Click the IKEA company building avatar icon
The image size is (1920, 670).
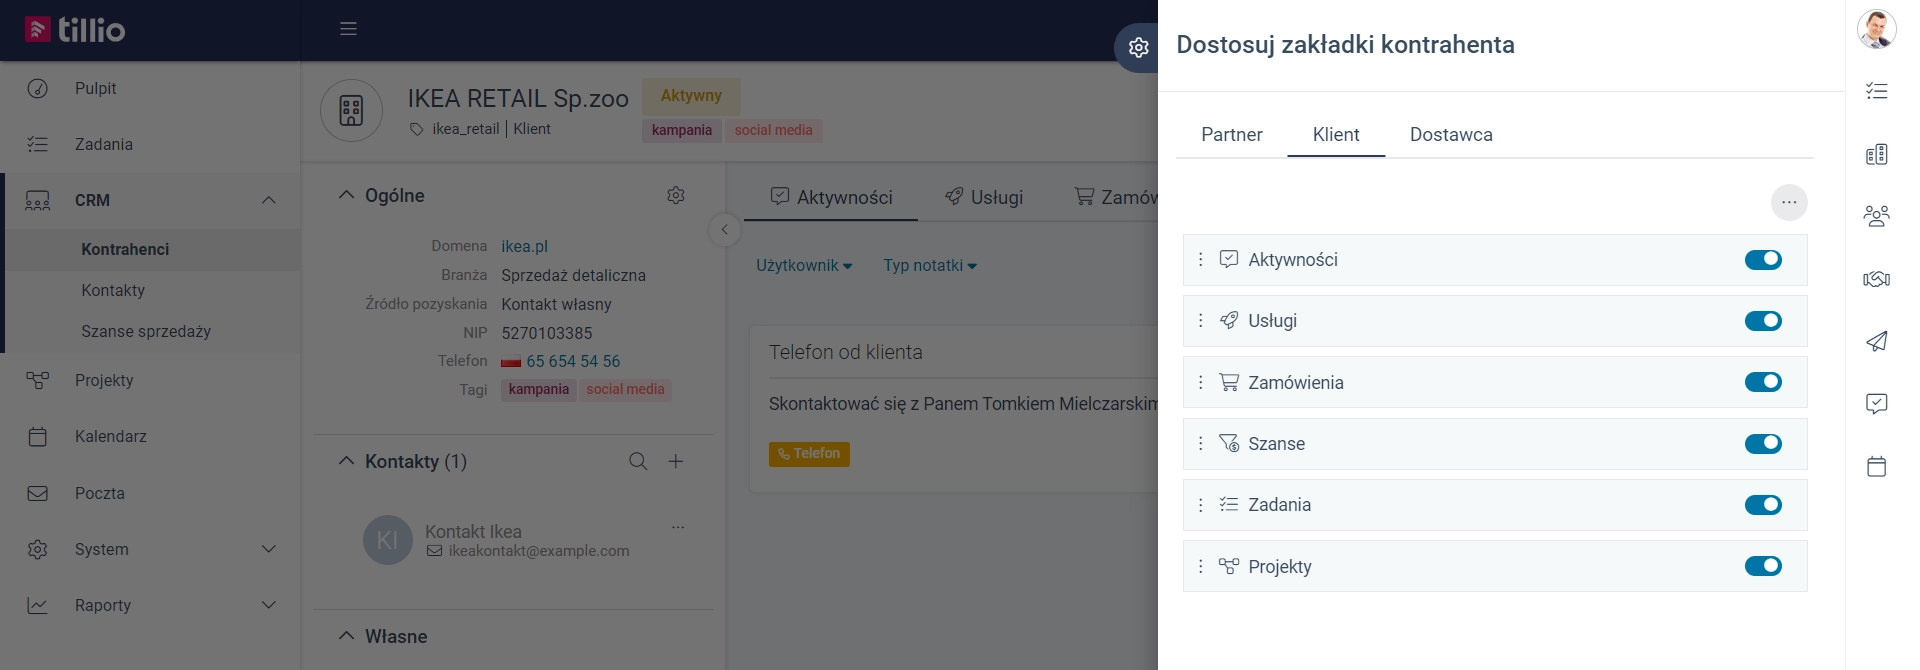(x=351, y=110)
